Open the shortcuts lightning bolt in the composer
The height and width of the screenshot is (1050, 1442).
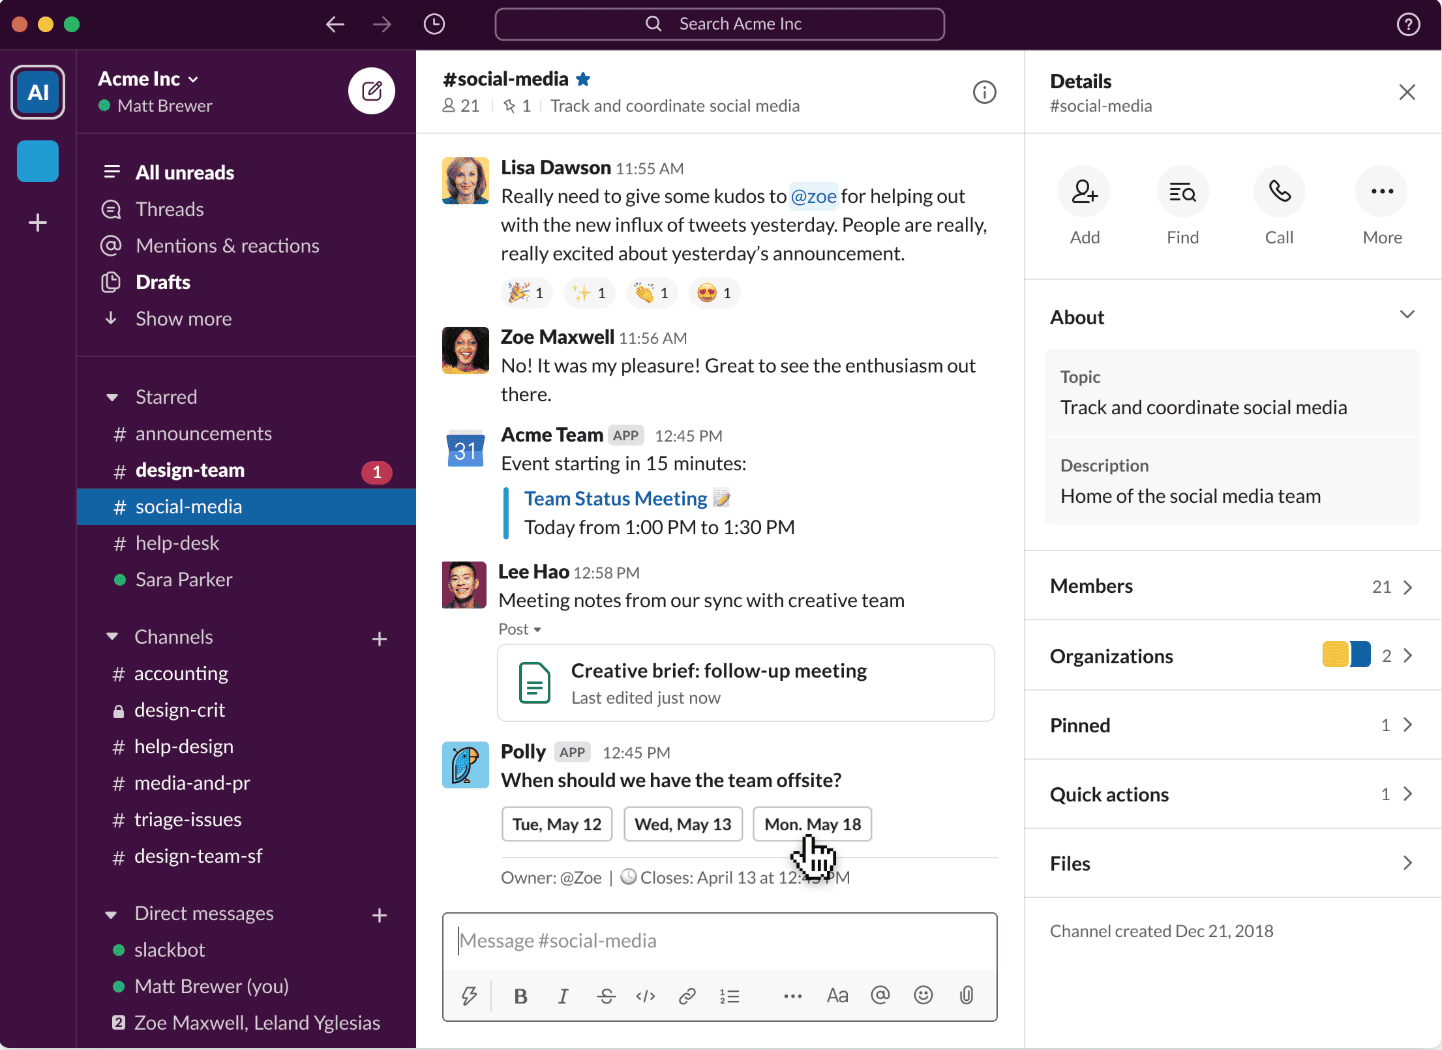tap(469, 995)
